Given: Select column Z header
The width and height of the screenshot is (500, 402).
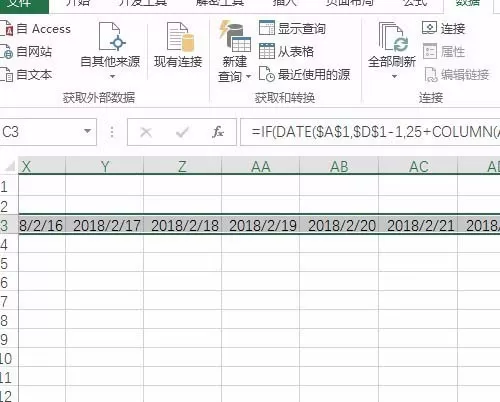Looking at the screenshot, I should (x=182, y=166).
